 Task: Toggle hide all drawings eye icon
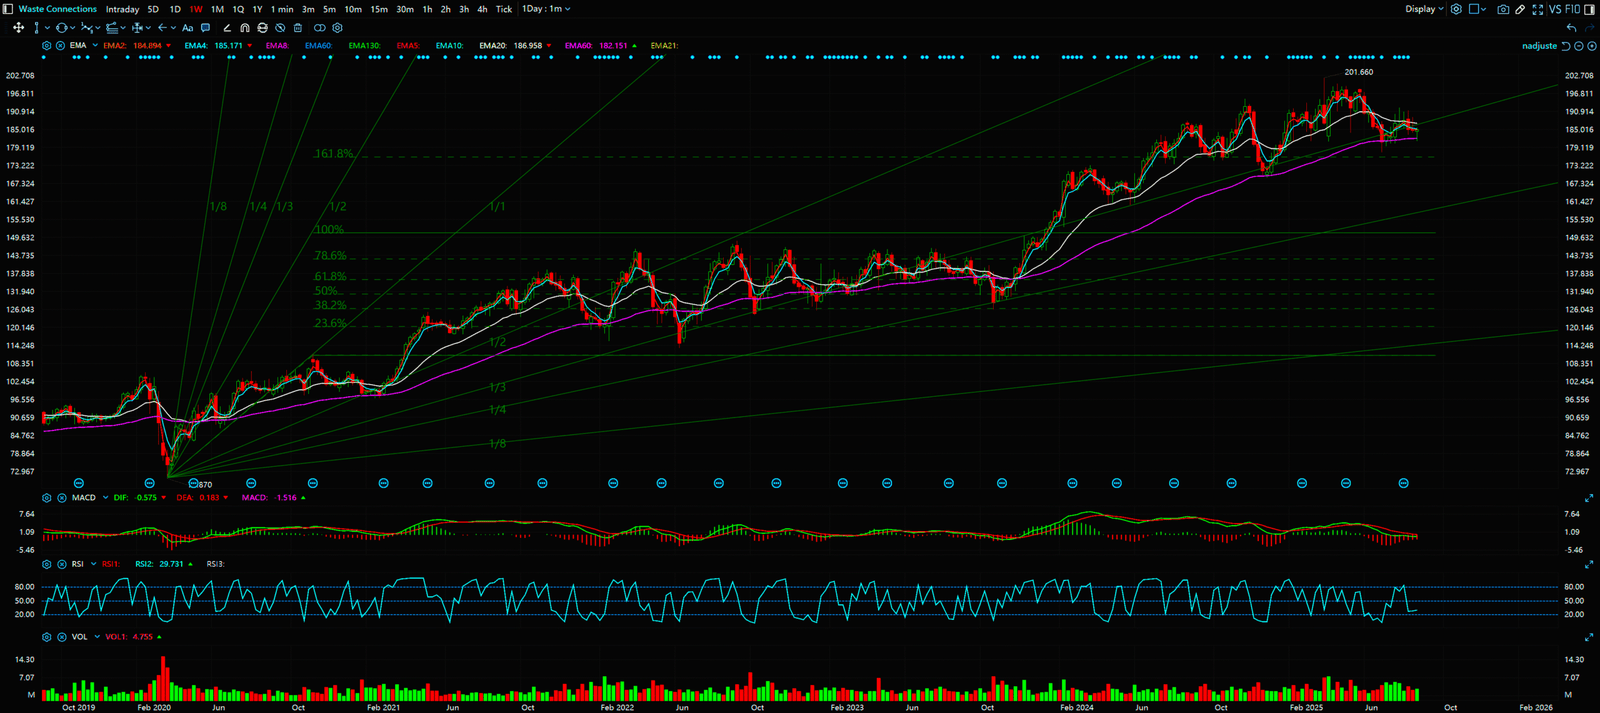pyautogui.click(x=280, y=28)
